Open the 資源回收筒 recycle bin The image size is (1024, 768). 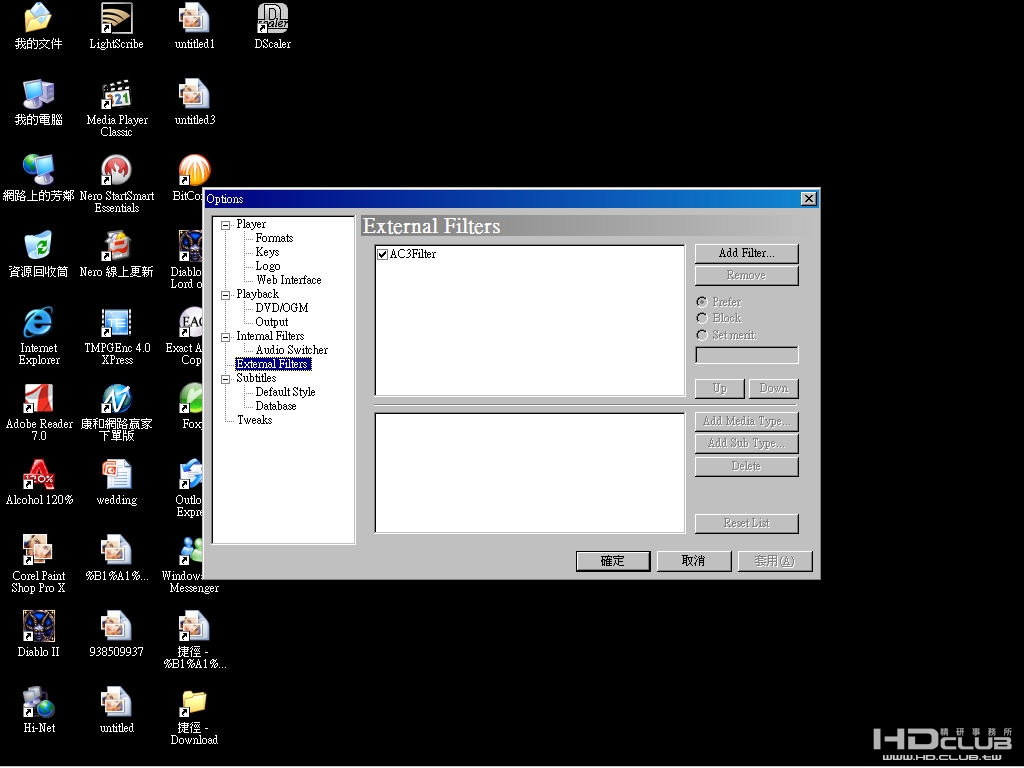[x=38, y=246]
